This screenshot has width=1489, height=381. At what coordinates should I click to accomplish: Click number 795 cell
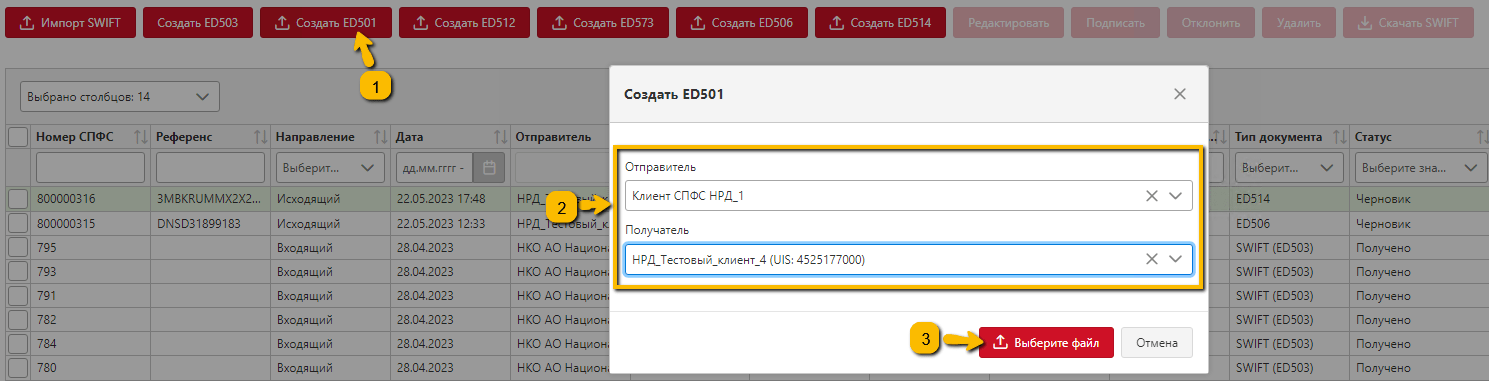click(x=91, y=247)
